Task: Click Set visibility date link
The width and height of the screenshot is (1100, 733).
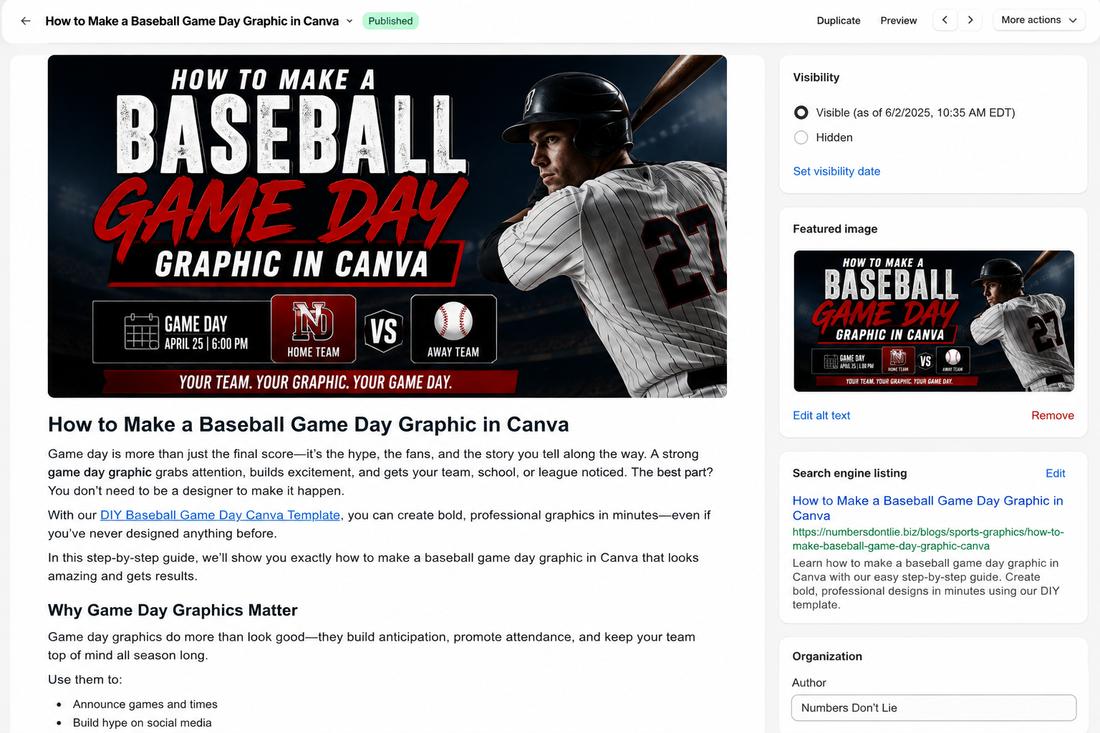Action: 836,171
